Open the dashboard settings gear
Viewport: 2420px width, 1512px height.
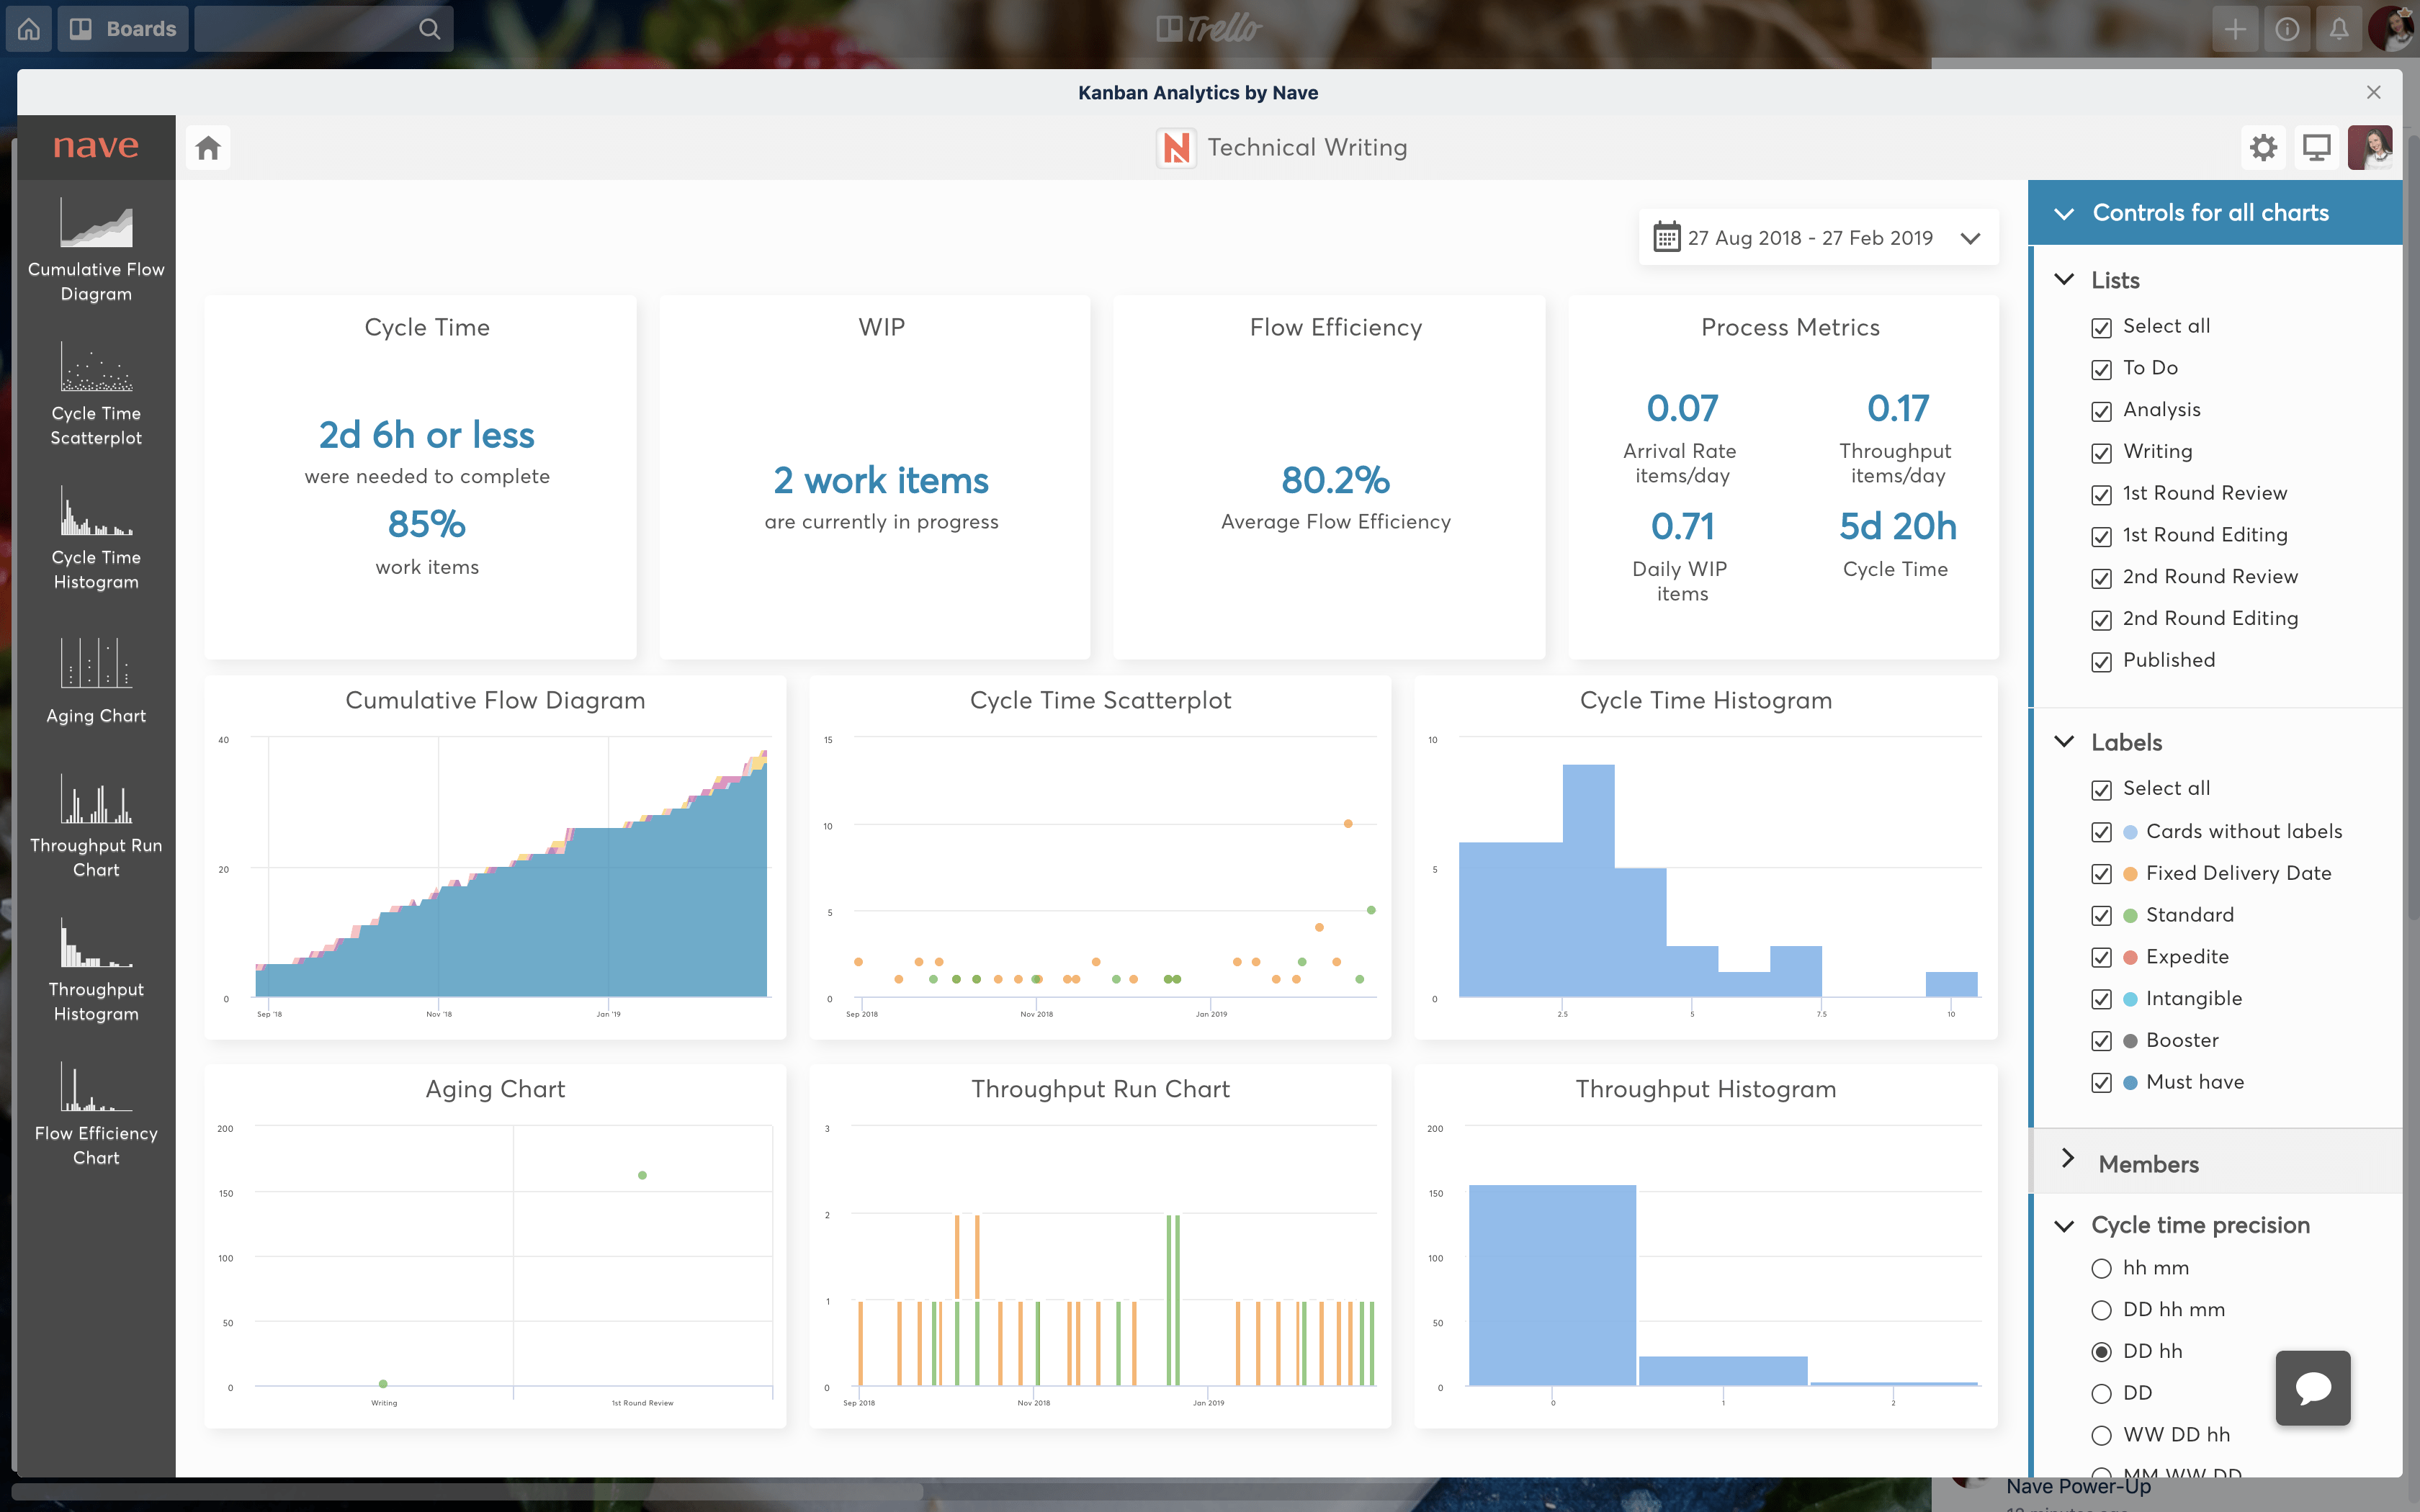(2264, 147)
